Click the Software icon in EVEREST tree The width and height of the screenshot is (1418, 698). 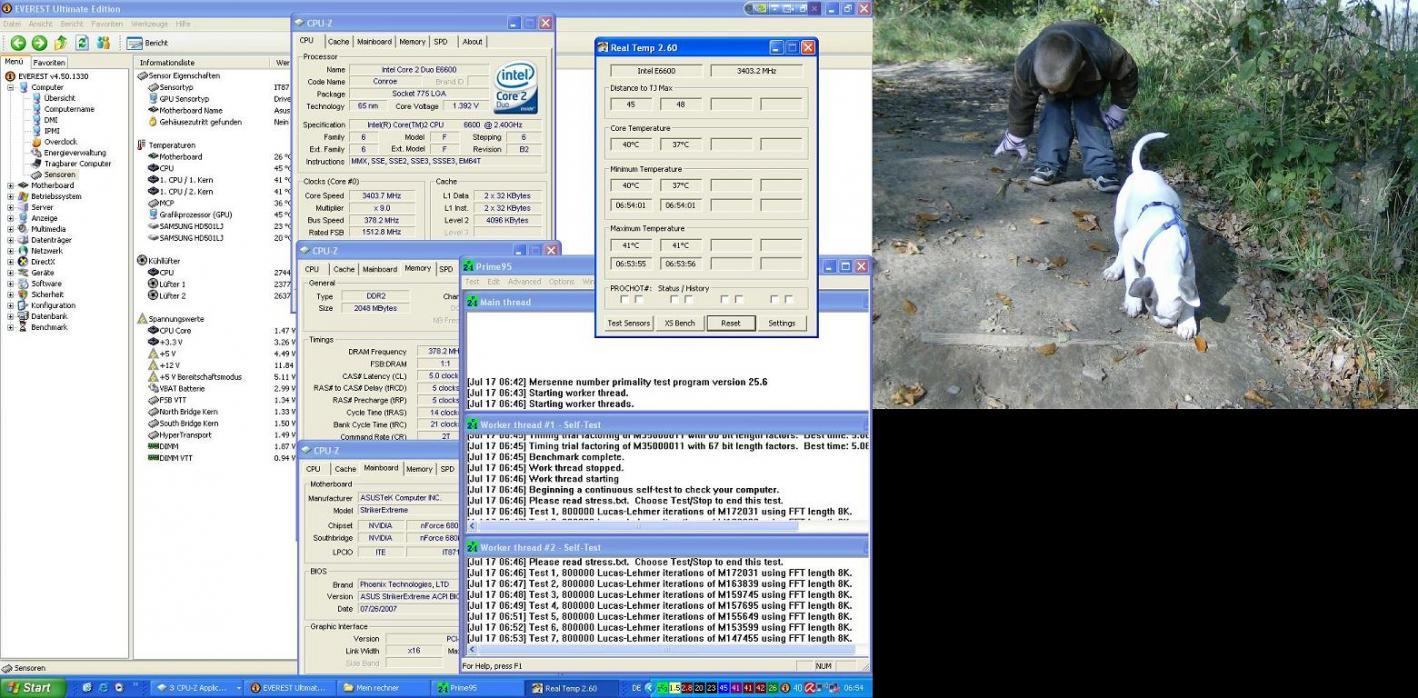23,283
